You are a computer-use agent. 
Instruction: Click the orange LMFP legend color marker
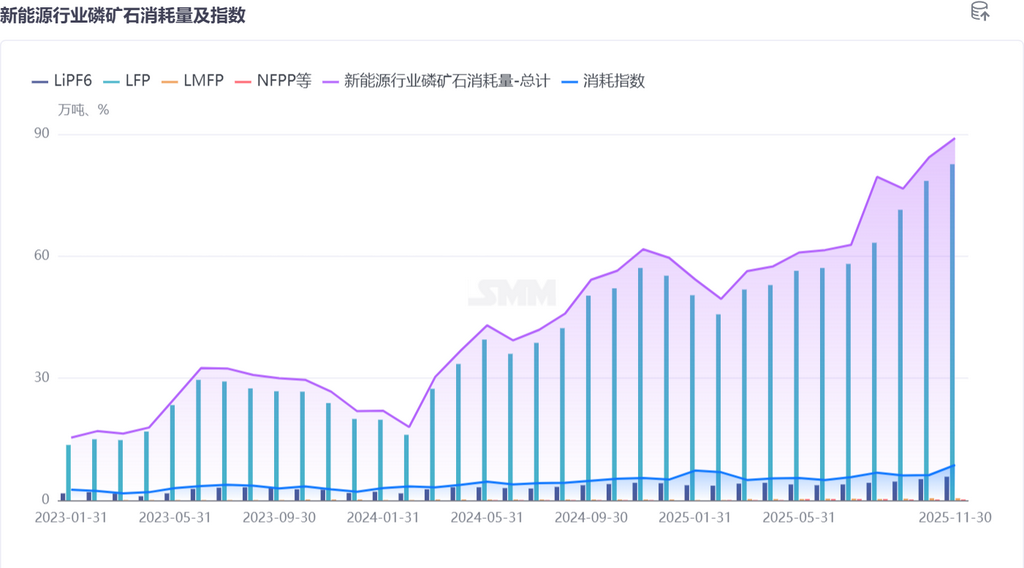pyautogui.click(x=168, y=81)
